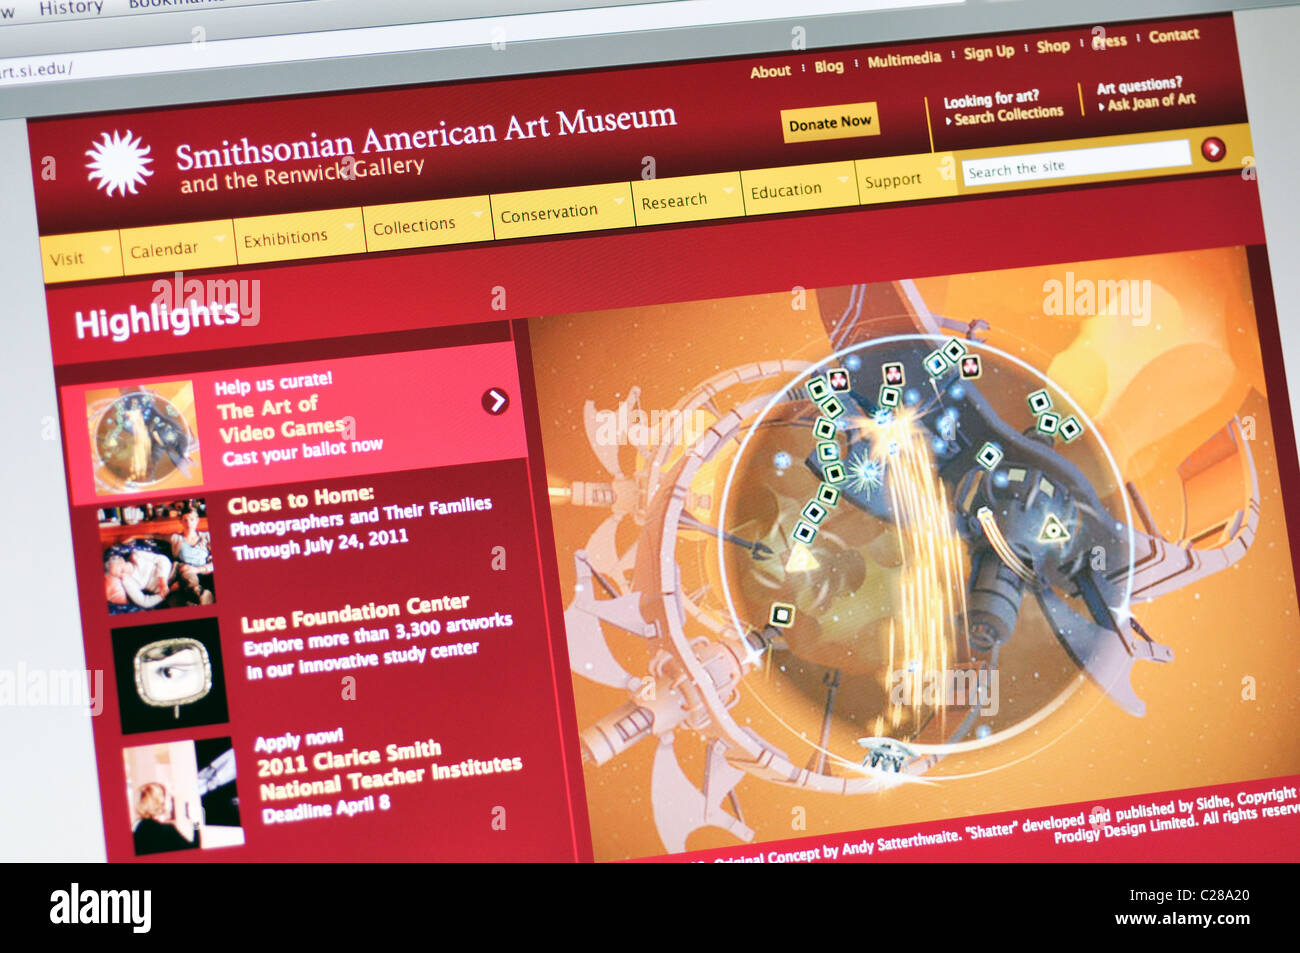Click 'and the Renwick Gallery' subtitle
The image size is (1300, 953).
[x=302, y=176]
